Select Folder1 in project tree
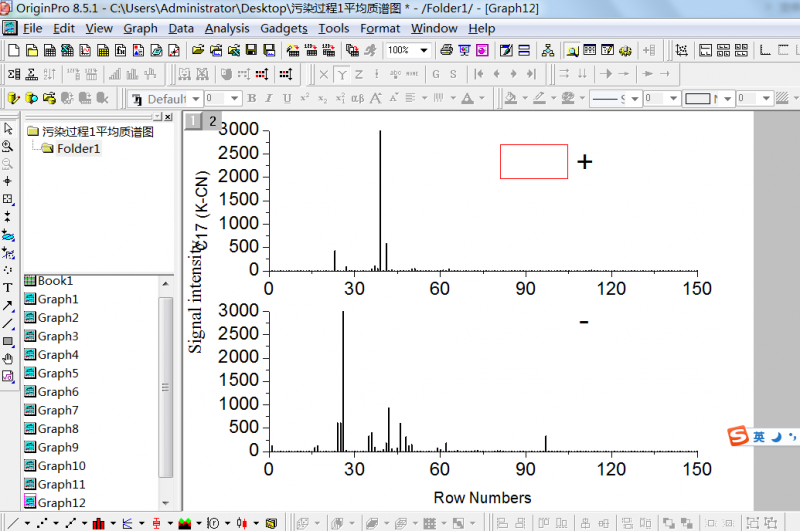 (79, 148)
